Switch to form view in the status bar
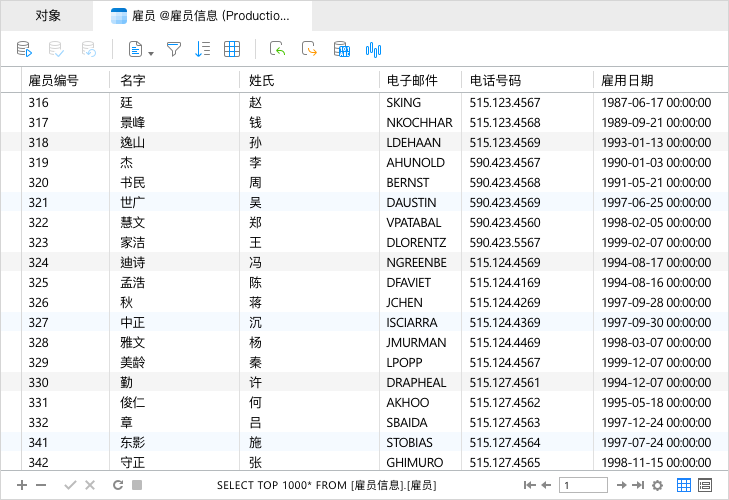The width and height of the screenshot is (729, 500). tap(705, 485)
